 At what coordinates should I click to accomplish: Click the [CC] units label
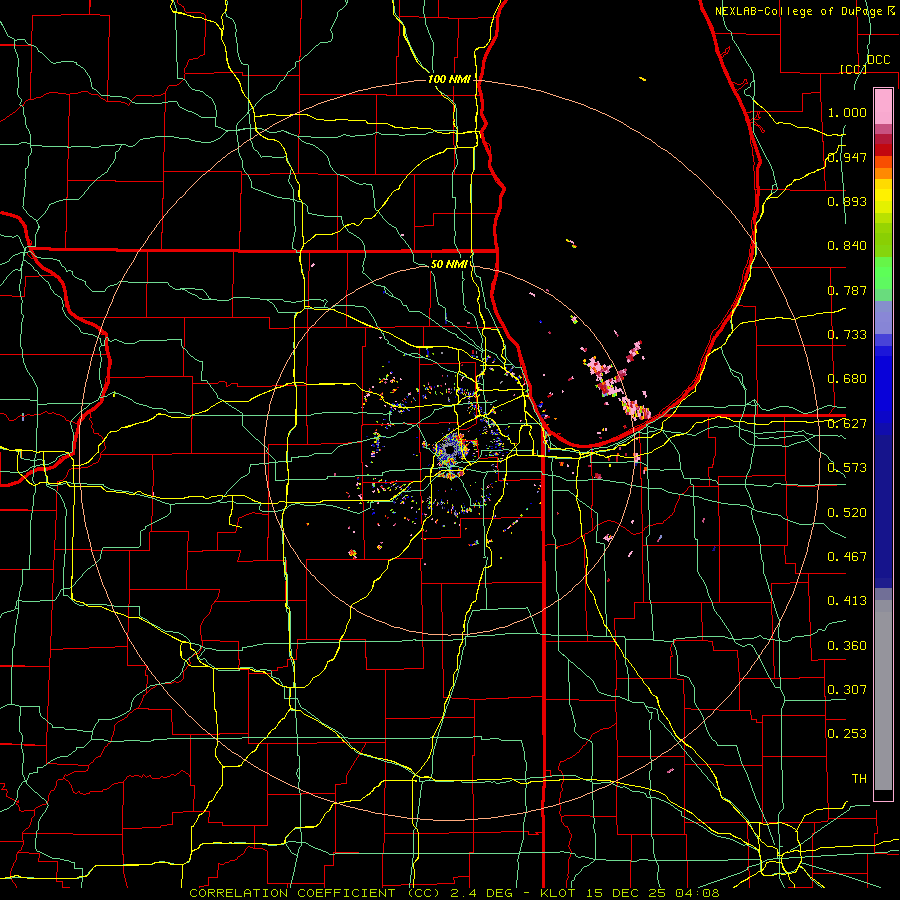pos(853,69)
